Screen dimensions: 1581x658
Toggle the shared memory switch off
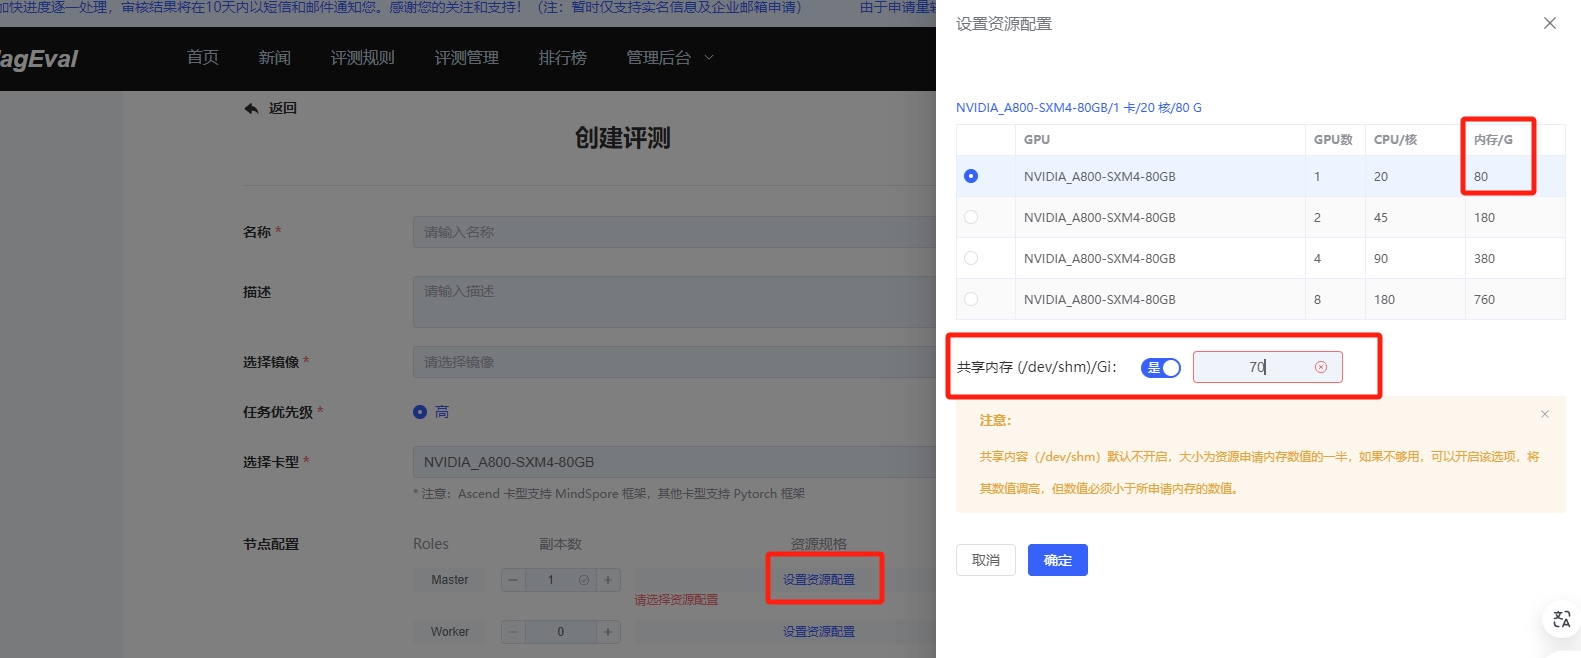pyautogui.click(x=1160, y=368)
